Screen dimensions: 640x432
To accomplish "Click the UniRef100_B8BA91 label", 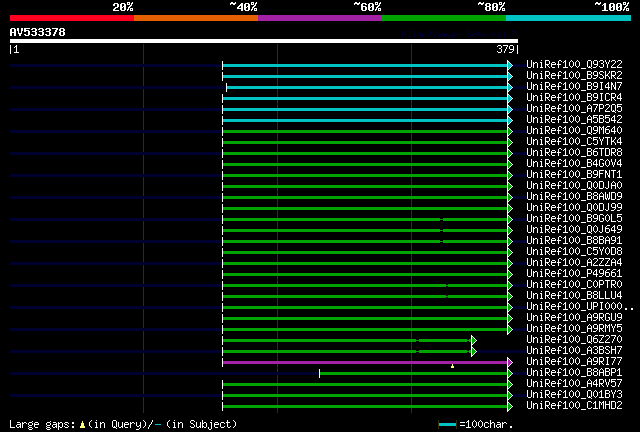I will tap(574, 240).
